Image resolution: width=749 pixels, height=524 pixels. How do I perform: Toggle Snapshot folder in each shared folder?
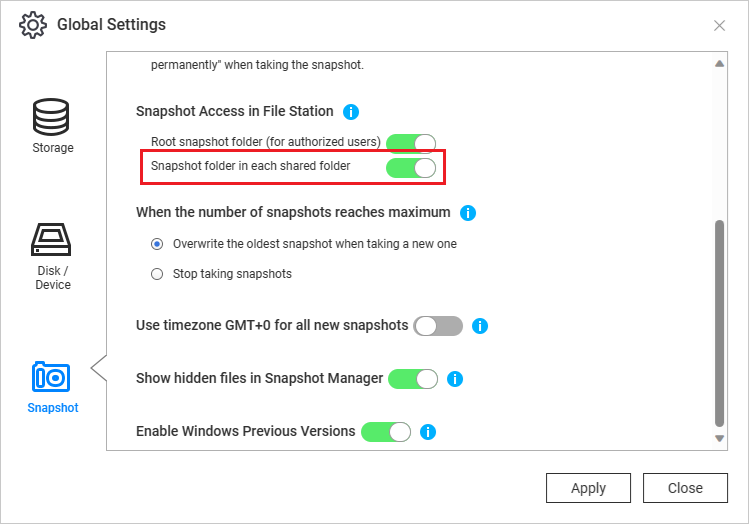tap(411, 168)
